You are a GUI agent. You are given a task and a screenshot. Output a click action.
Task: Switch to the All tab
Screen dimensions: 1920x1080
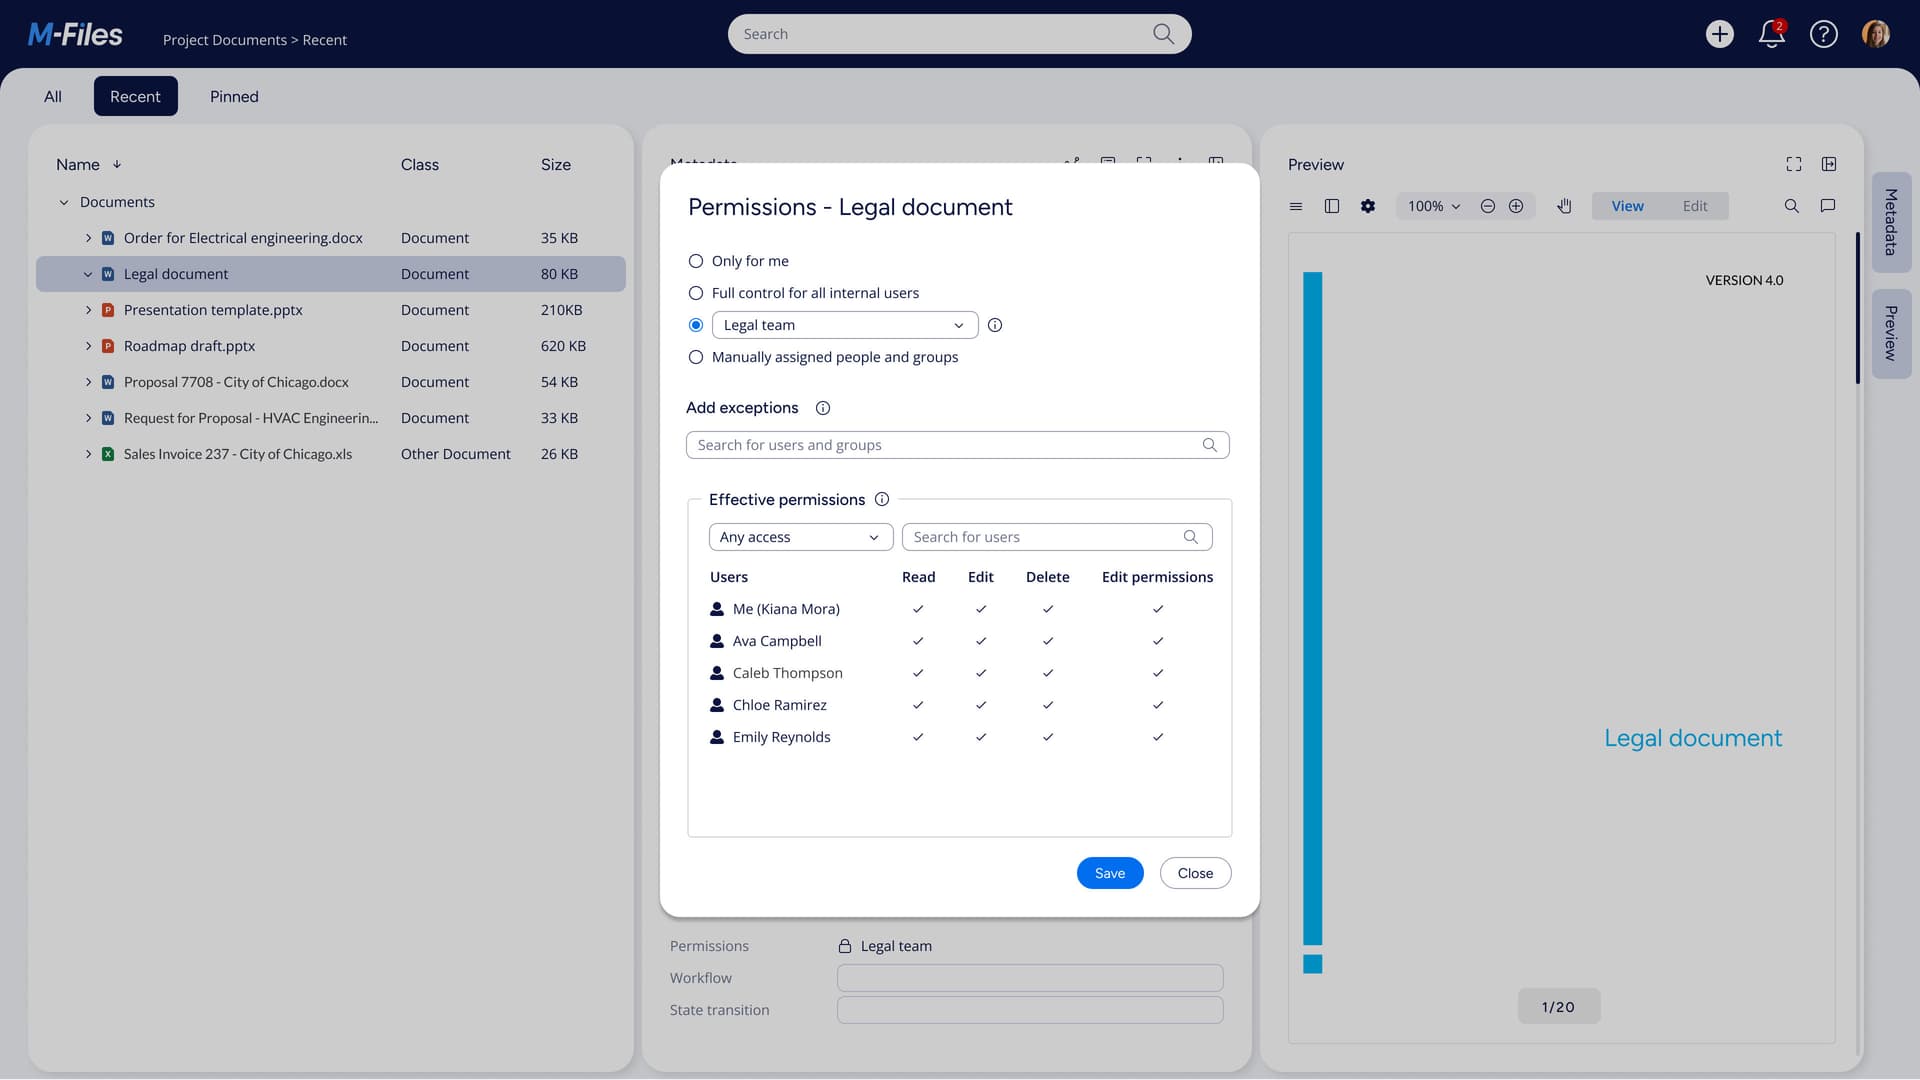[53, 96]
